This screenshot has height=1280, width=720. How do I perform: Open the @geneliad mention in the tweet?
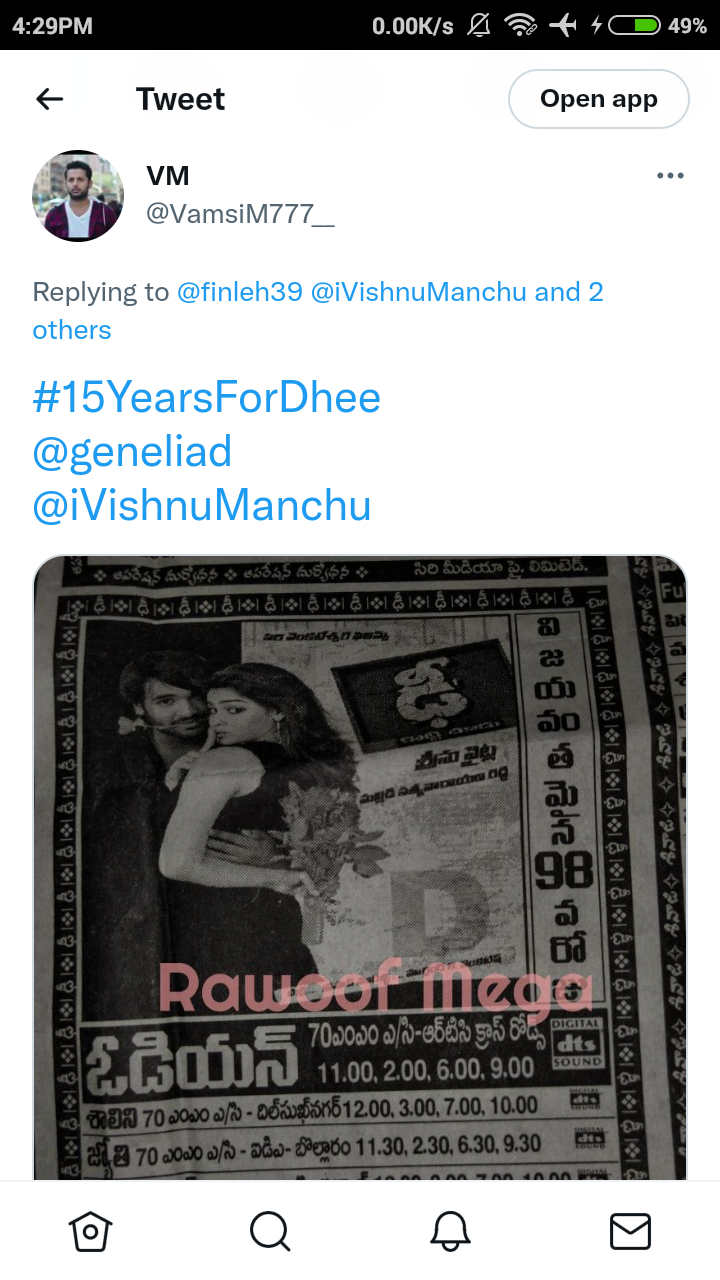pos(132,452)
